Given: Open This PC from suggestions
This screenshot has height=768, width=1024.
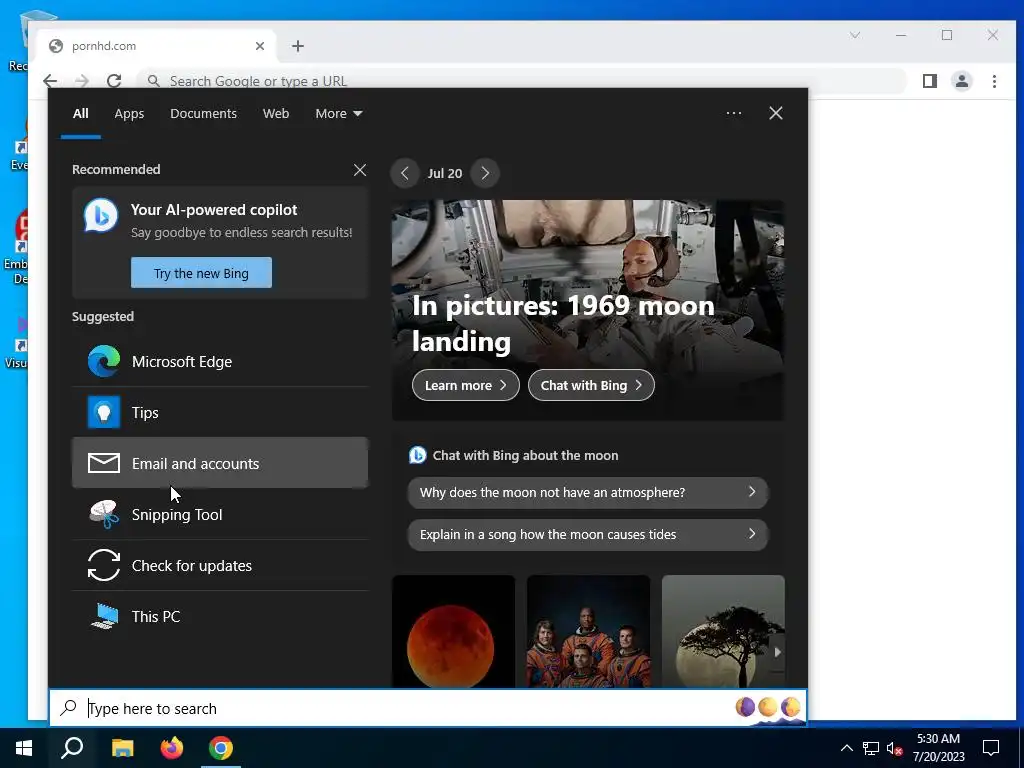Looking at the screenshot, I should point(220,616).
